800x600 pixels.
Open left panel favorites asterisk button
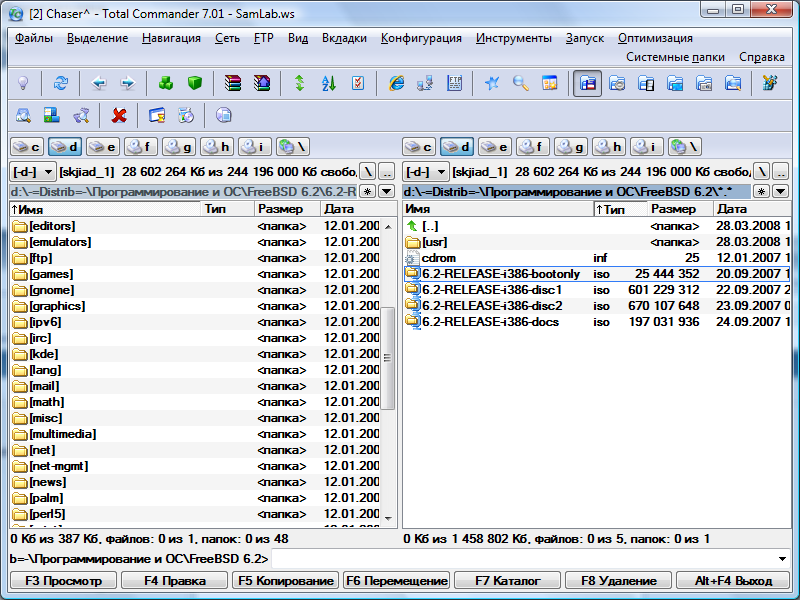(x=368, y=192)
